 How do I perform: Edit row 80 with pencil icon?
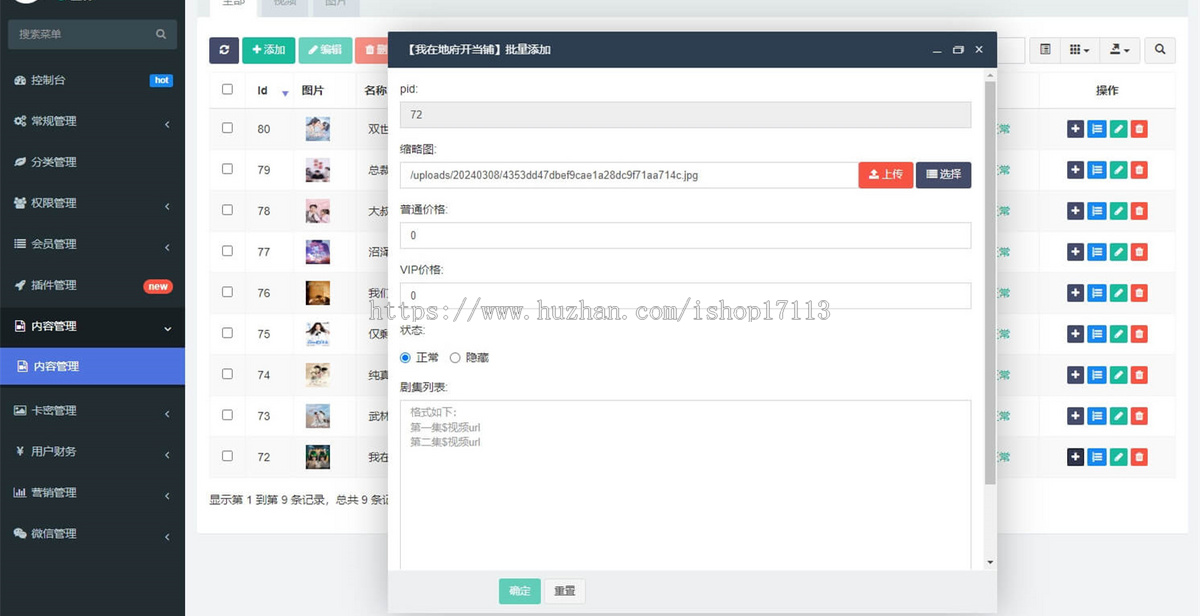[x=1118, y=129]
